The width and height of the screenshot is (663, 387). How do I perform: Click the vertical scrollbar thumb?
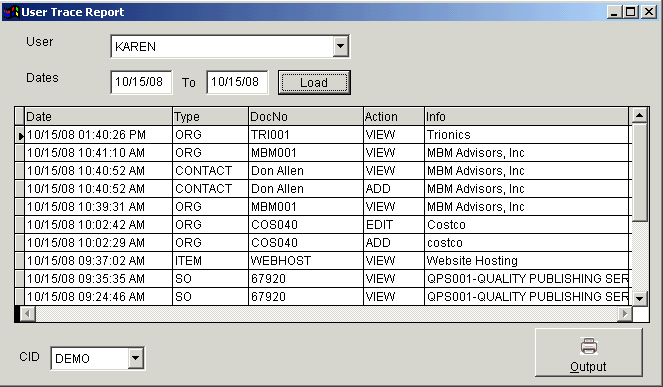[x=639, y=172]
